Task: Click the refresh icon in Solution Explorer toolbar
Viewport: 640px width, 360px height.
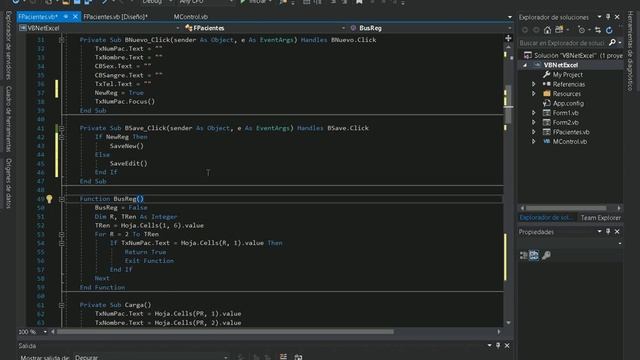Action: coord(609,30)
